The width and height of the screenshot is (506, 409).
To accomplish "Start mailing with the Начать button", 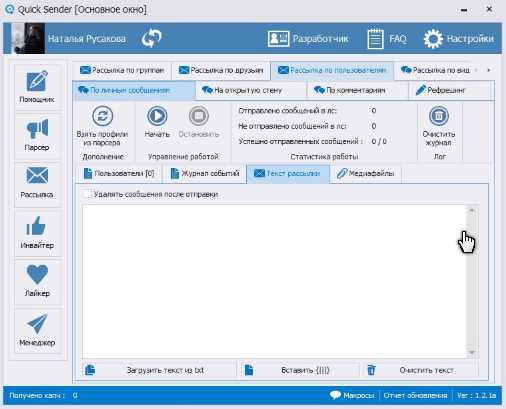I will click(157, 122).
